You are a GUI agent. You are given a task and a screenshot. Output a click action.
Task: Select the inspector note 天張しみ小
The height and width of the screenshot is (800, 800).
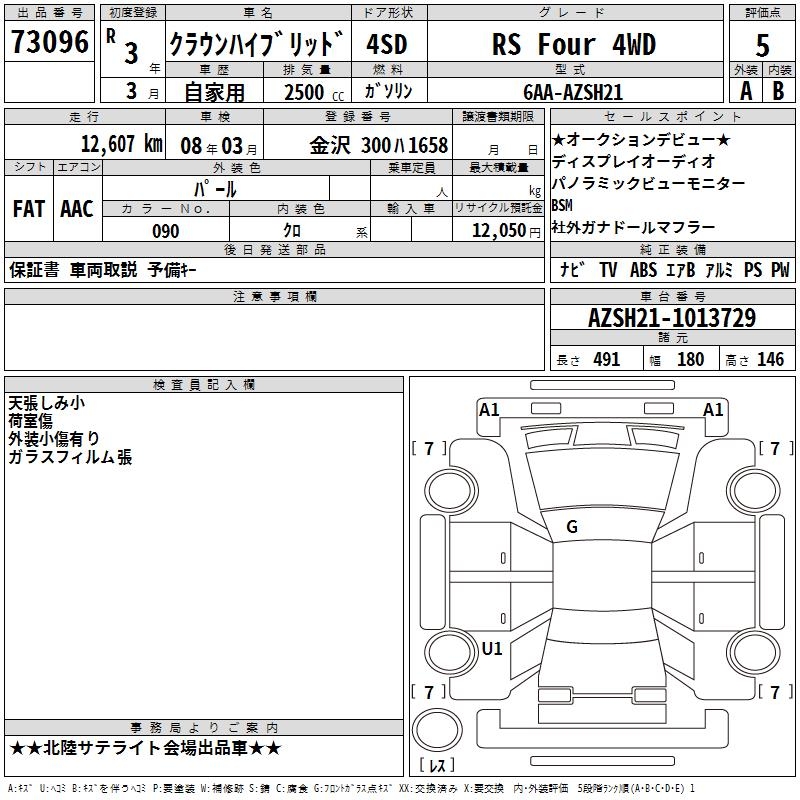coord(46,403)
